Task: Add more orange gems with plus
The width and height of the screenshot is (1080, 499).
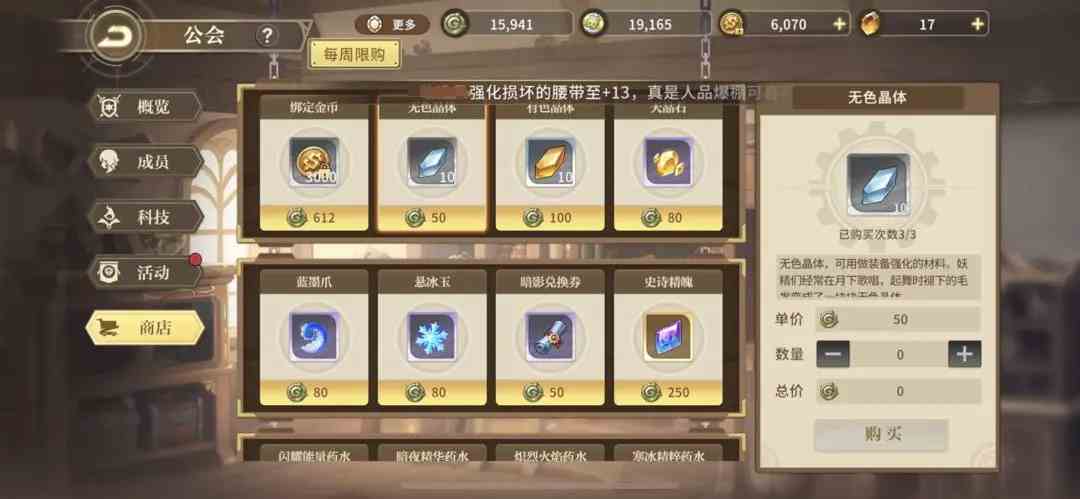Action: point(977,24)
